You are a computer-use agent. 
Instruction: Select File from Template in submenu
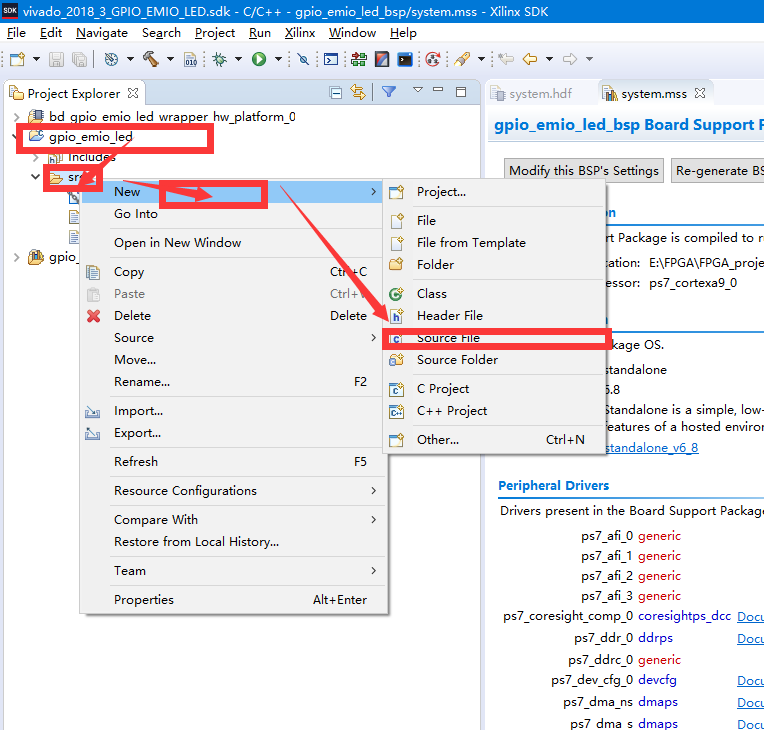click(x=495, y=243)
